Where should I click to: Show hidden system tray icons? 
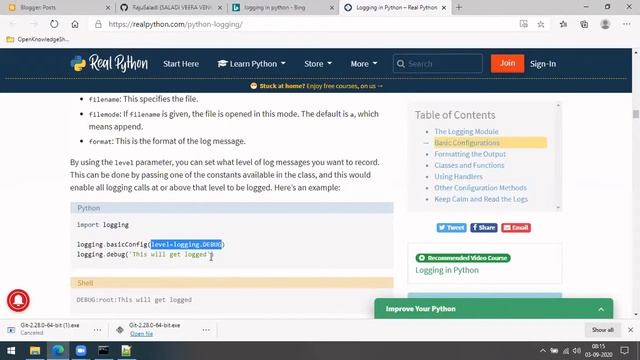542,351
